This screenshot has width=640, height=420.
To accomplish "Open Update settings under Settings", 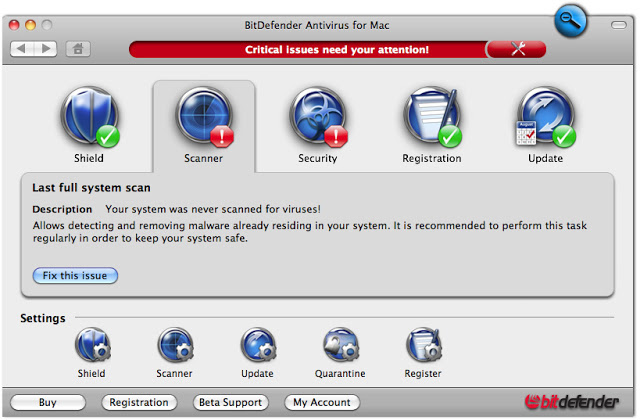I will point(258,345).
